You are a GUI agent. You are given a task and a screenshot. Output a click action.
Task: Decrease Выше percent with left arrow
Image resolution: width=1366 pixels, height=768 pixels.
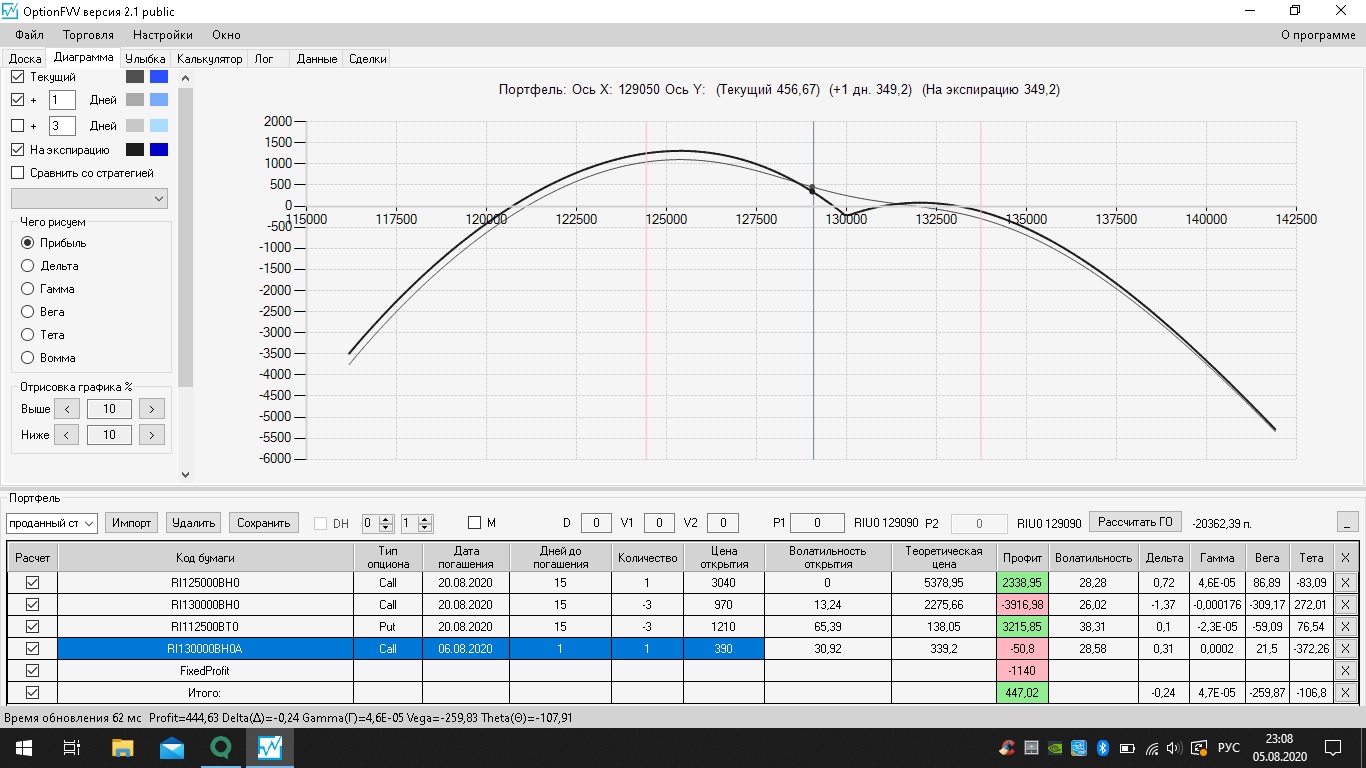(66, 408)
